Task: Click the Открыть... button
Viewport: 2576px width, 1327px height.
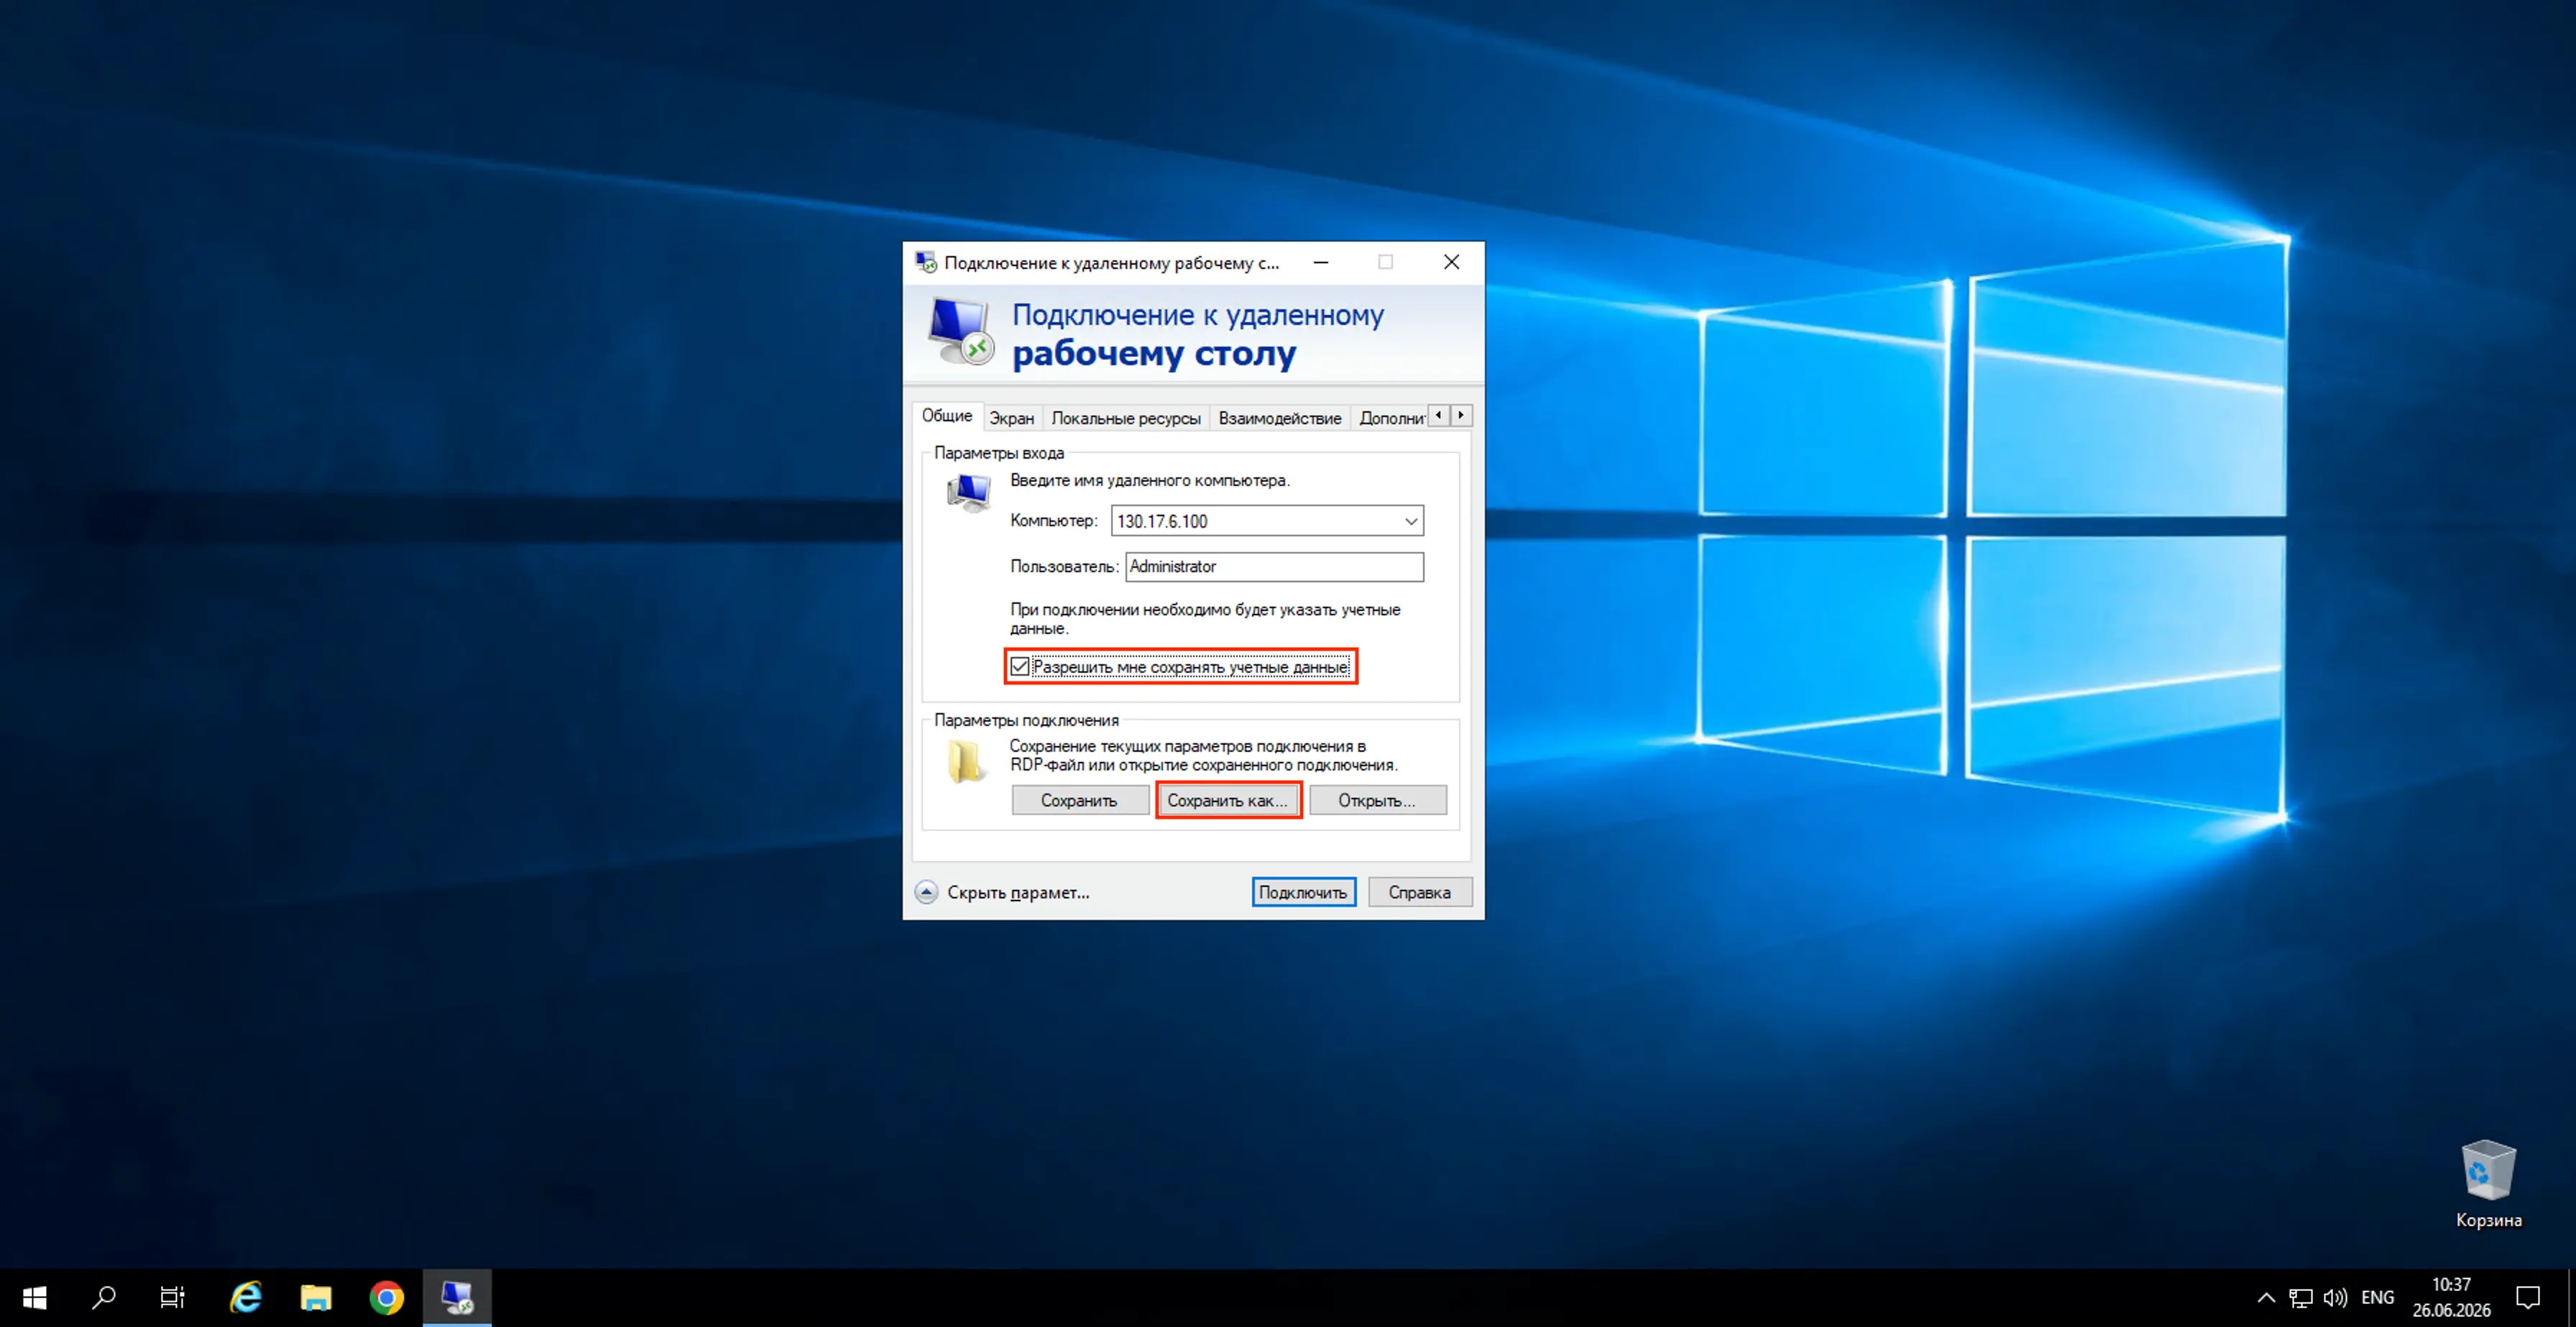Action: coord(1377,800)
